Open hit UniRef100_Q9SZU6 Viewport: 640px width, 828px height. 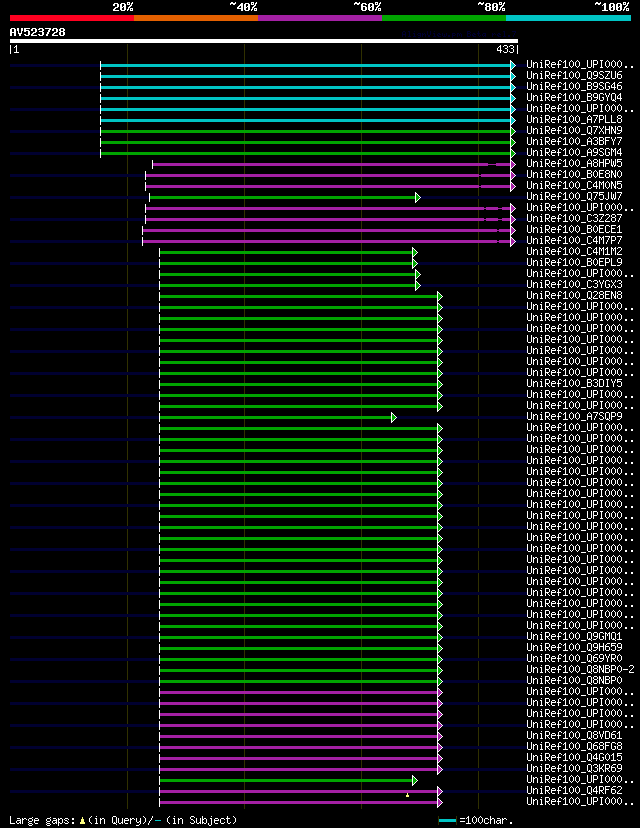tap(574, 76)
